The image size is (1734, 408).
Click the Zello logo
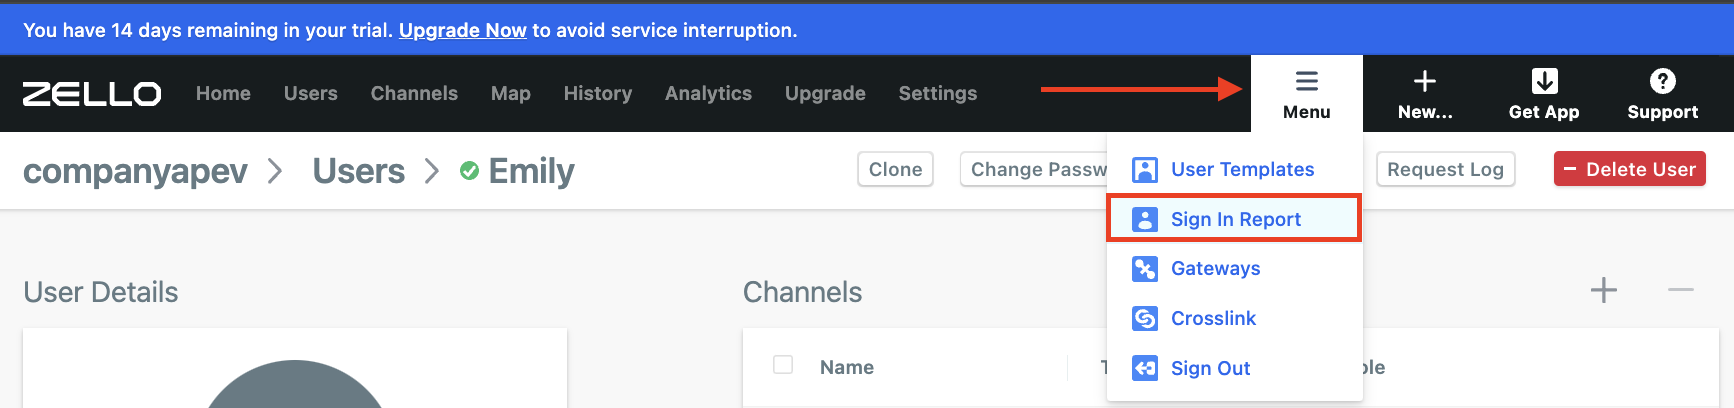tap(92, 94)
